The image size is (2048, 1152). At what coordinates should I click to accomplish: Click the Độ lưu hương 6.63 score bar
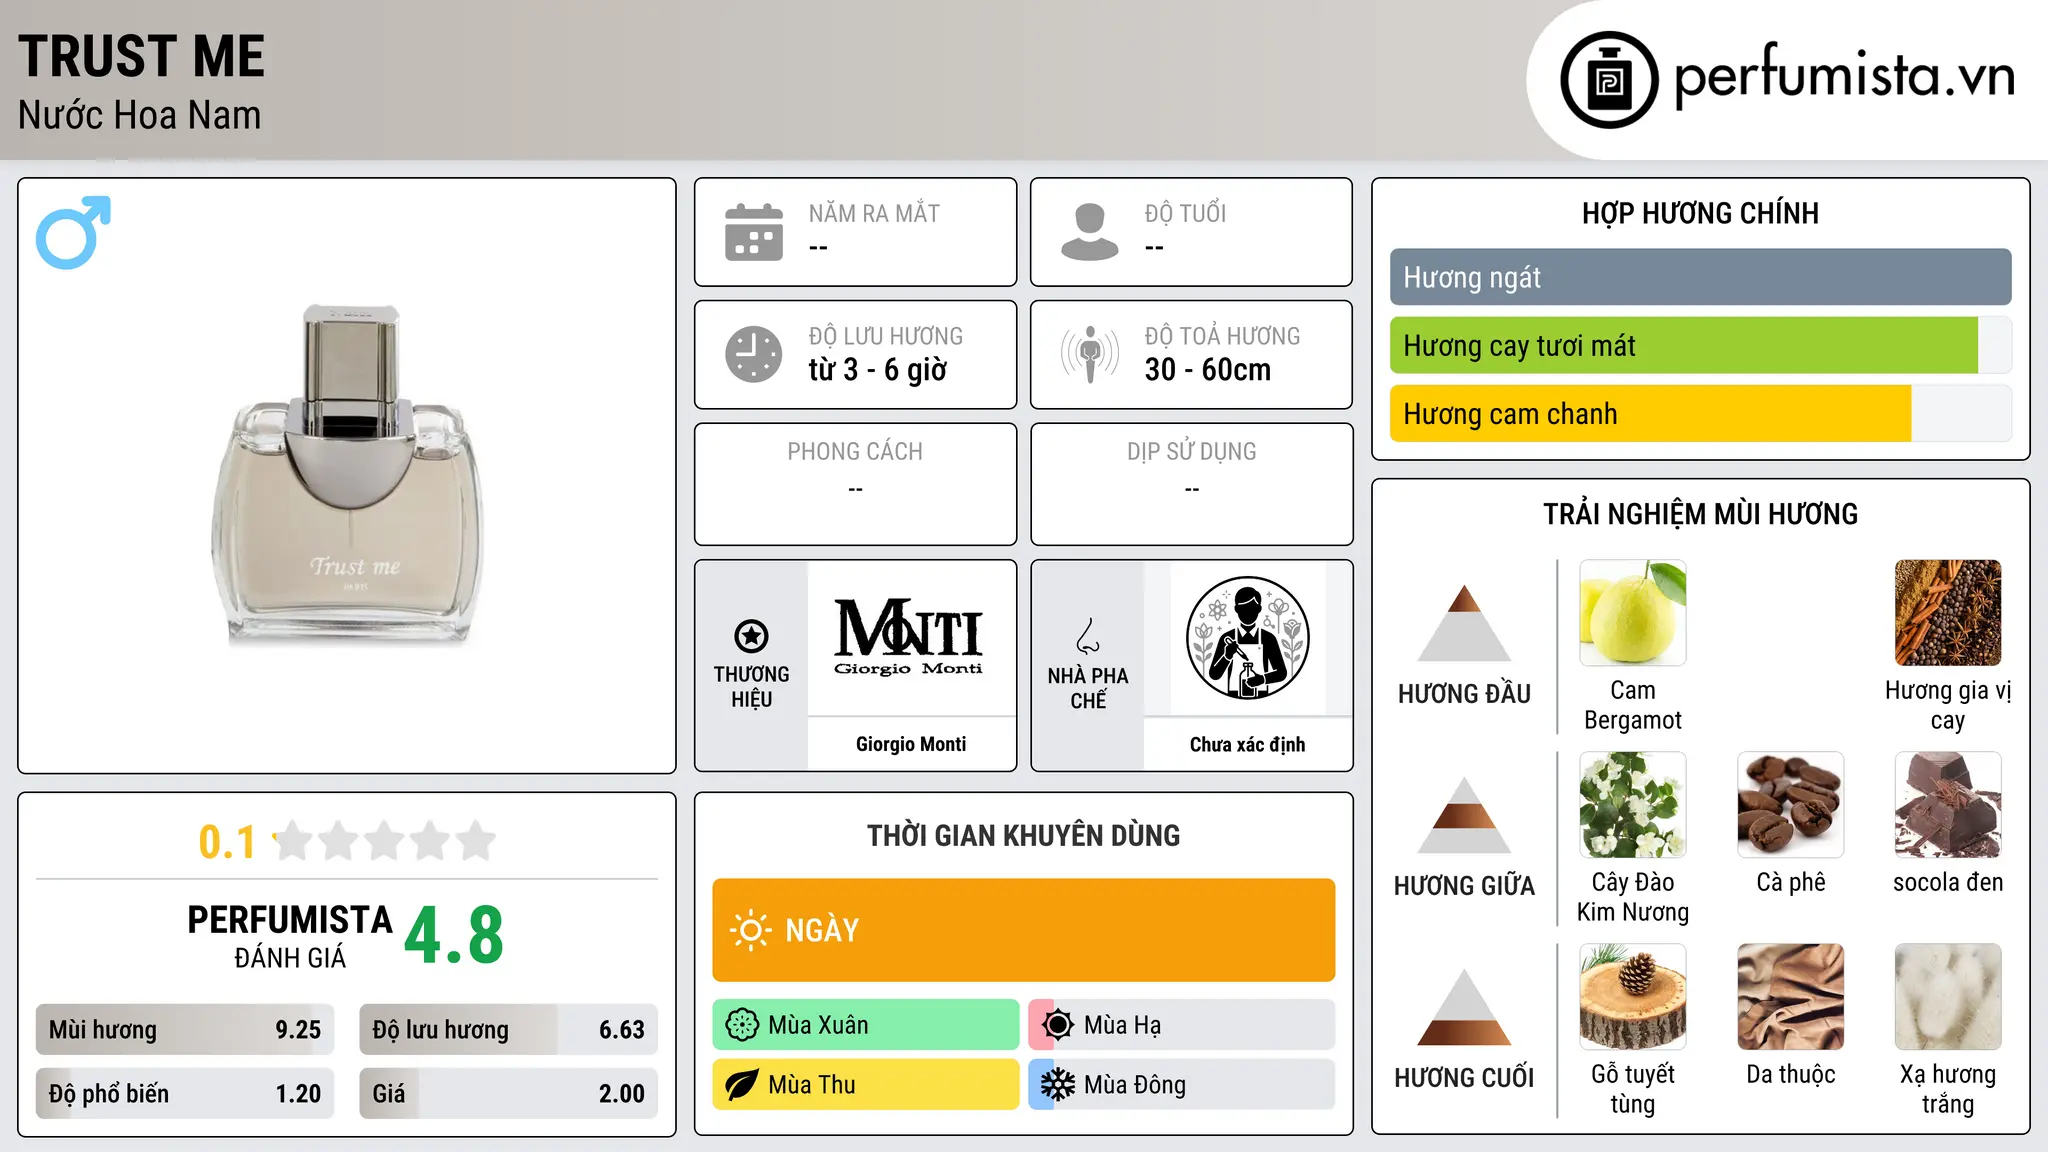[x=508, y=1029]
